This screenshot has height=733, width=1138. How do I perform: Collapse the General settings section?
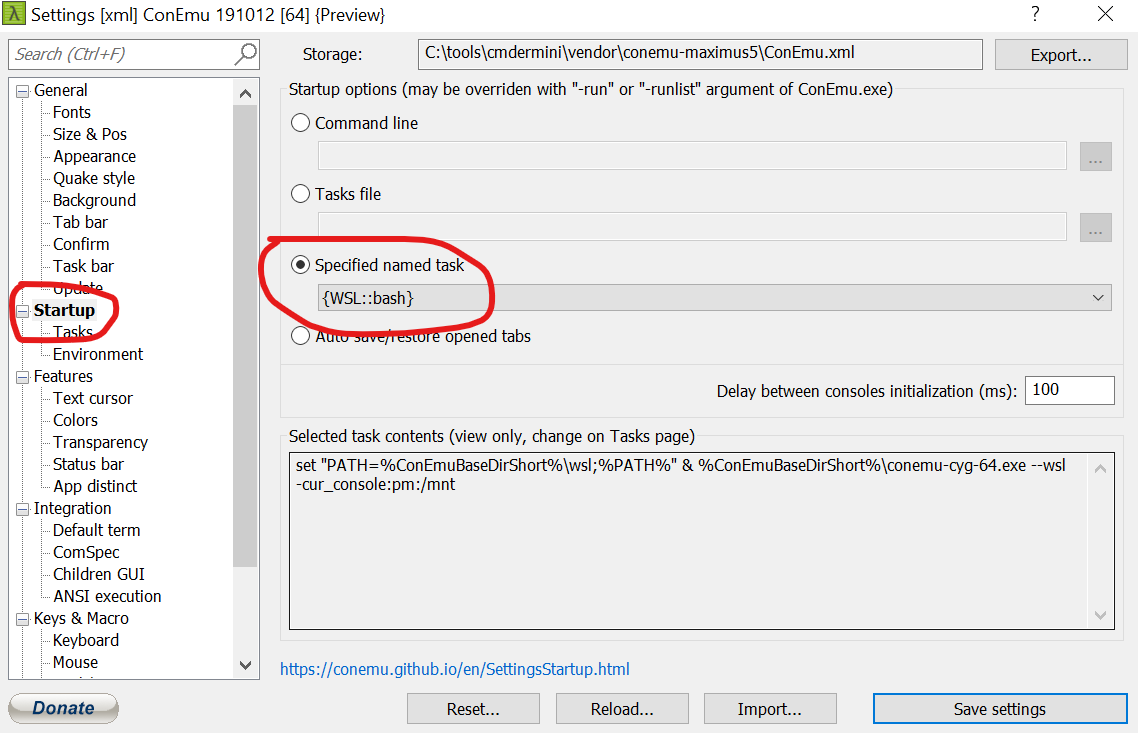pos(22,90)
